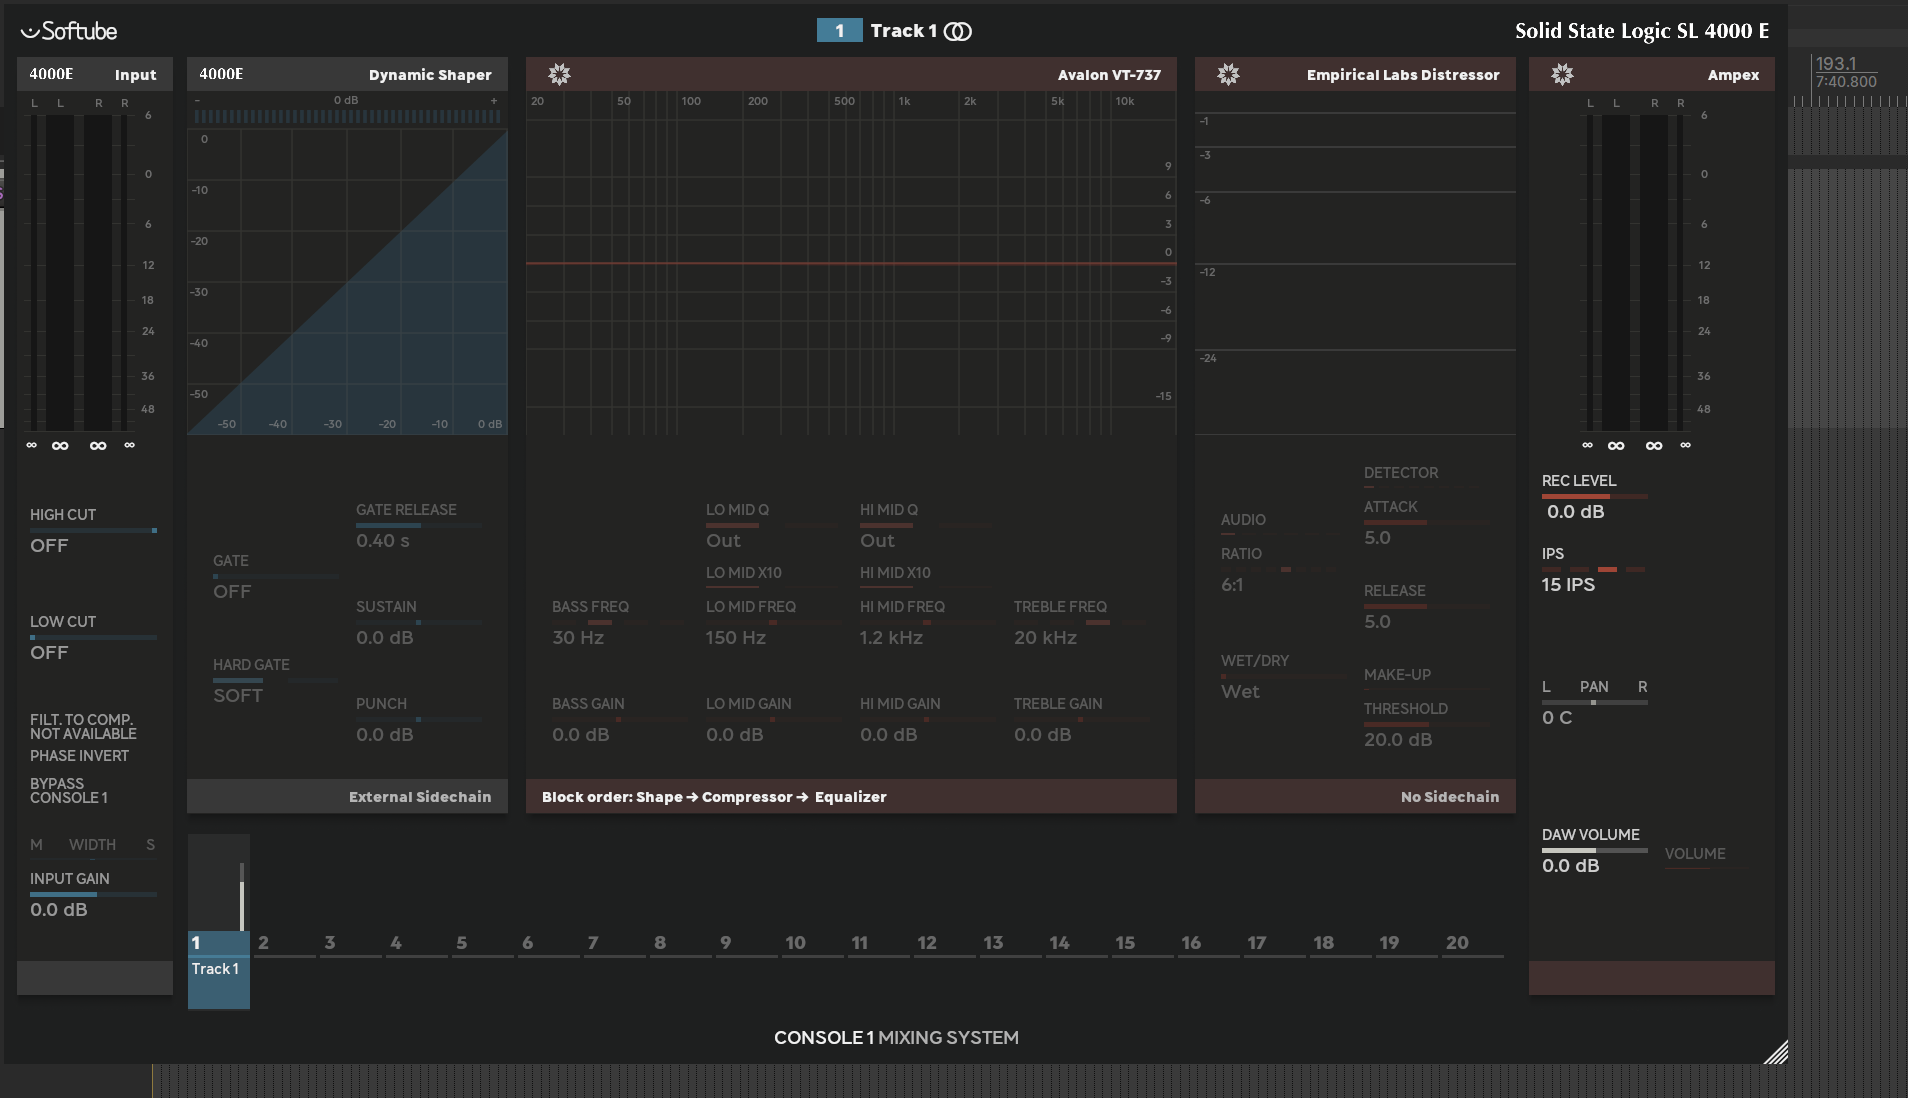Open the 4000E Dynamic Shaper section header
This screenshot has height=1098, width=1908.
[x=347, y=74]
